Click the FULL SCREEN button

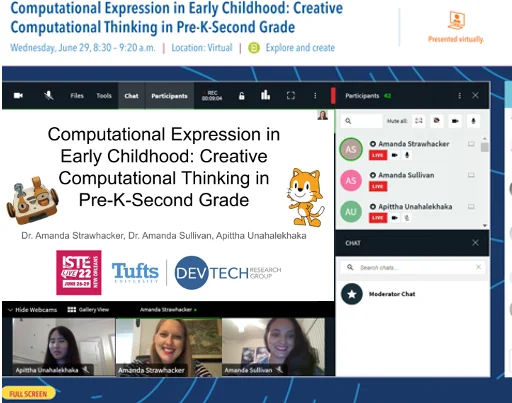[28, 394]
